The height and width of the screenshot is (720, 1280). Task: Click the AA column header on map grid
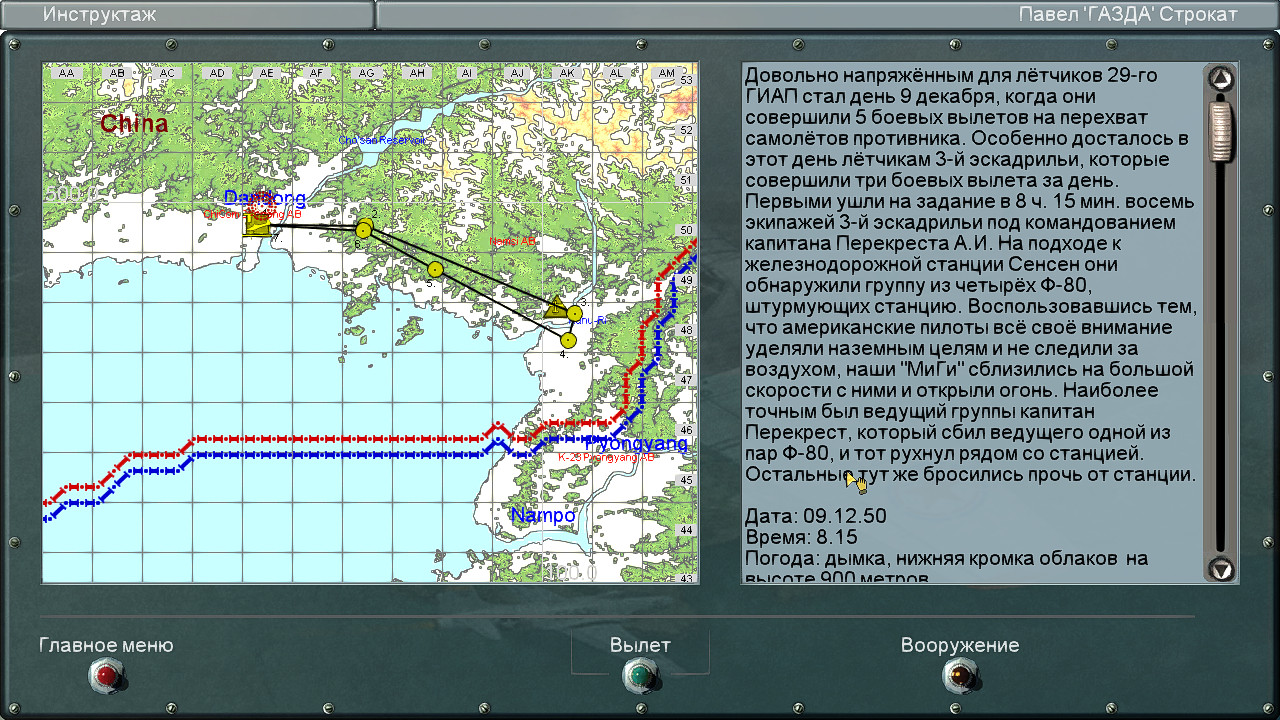pos(67,73)
